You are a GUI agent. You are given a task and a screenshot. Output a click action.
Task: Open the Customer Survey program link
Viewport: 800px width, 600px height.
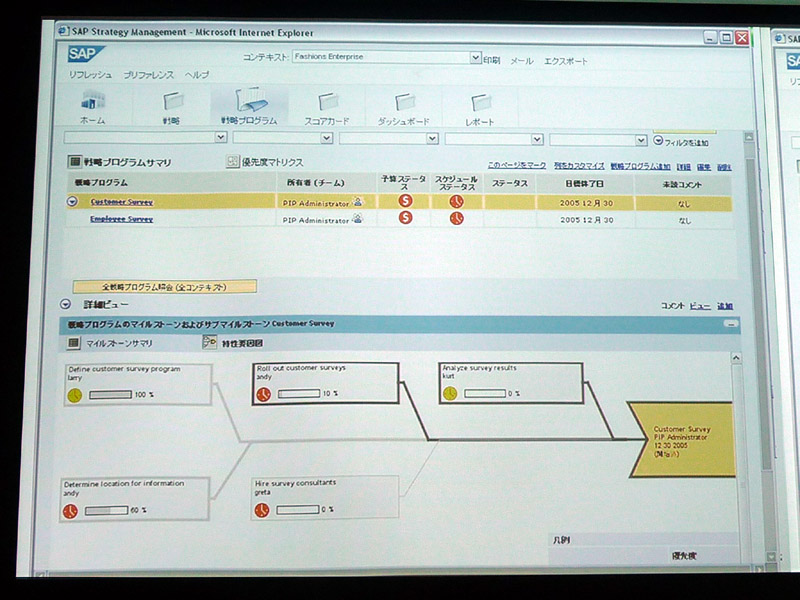[121, 202]
